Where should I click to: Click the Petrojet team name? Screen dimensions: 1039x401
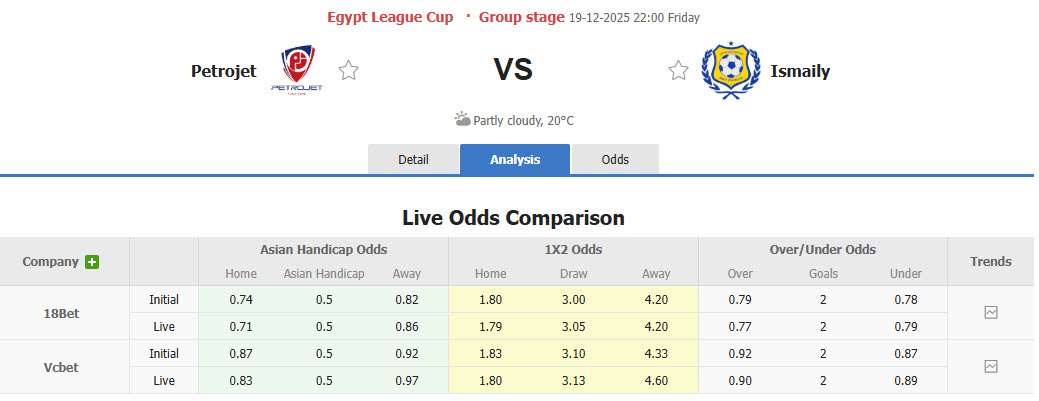[x=224, y=71]
